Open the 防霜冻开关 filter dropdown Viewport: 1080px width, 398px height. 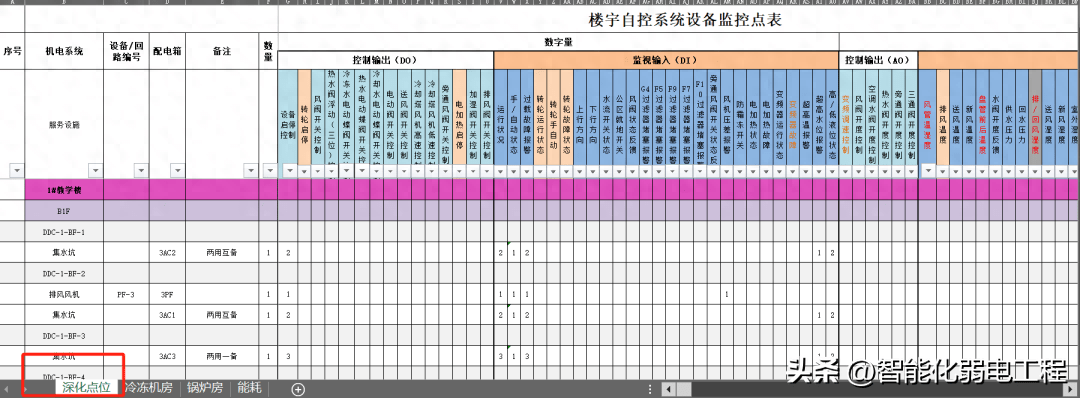(740, 171)
